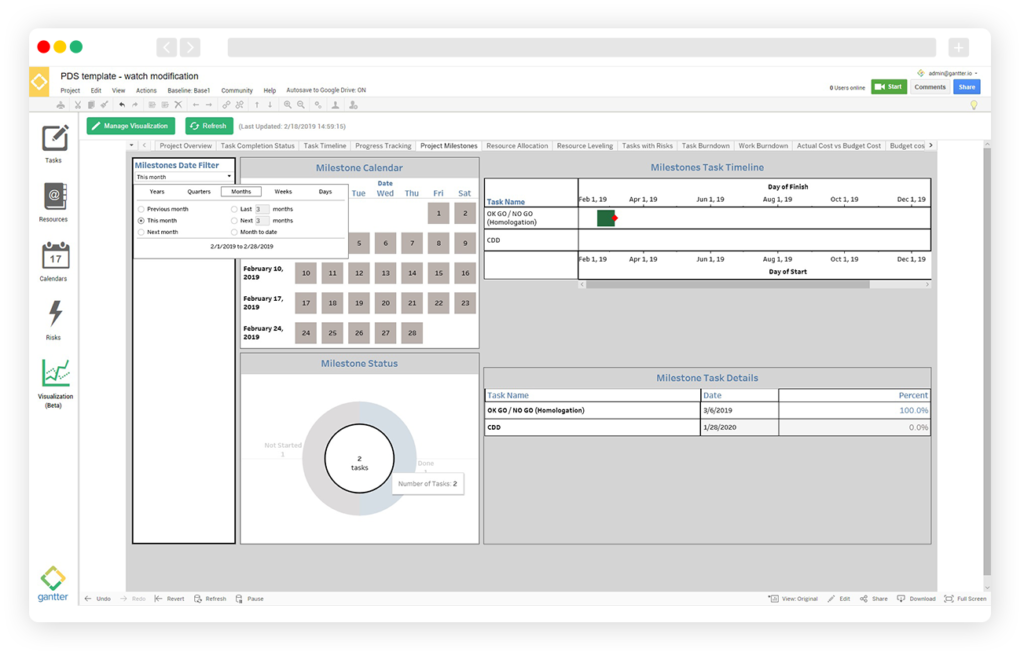Click the lightbulb hint icon
The image size is (1024, 656).
point(973,105)
